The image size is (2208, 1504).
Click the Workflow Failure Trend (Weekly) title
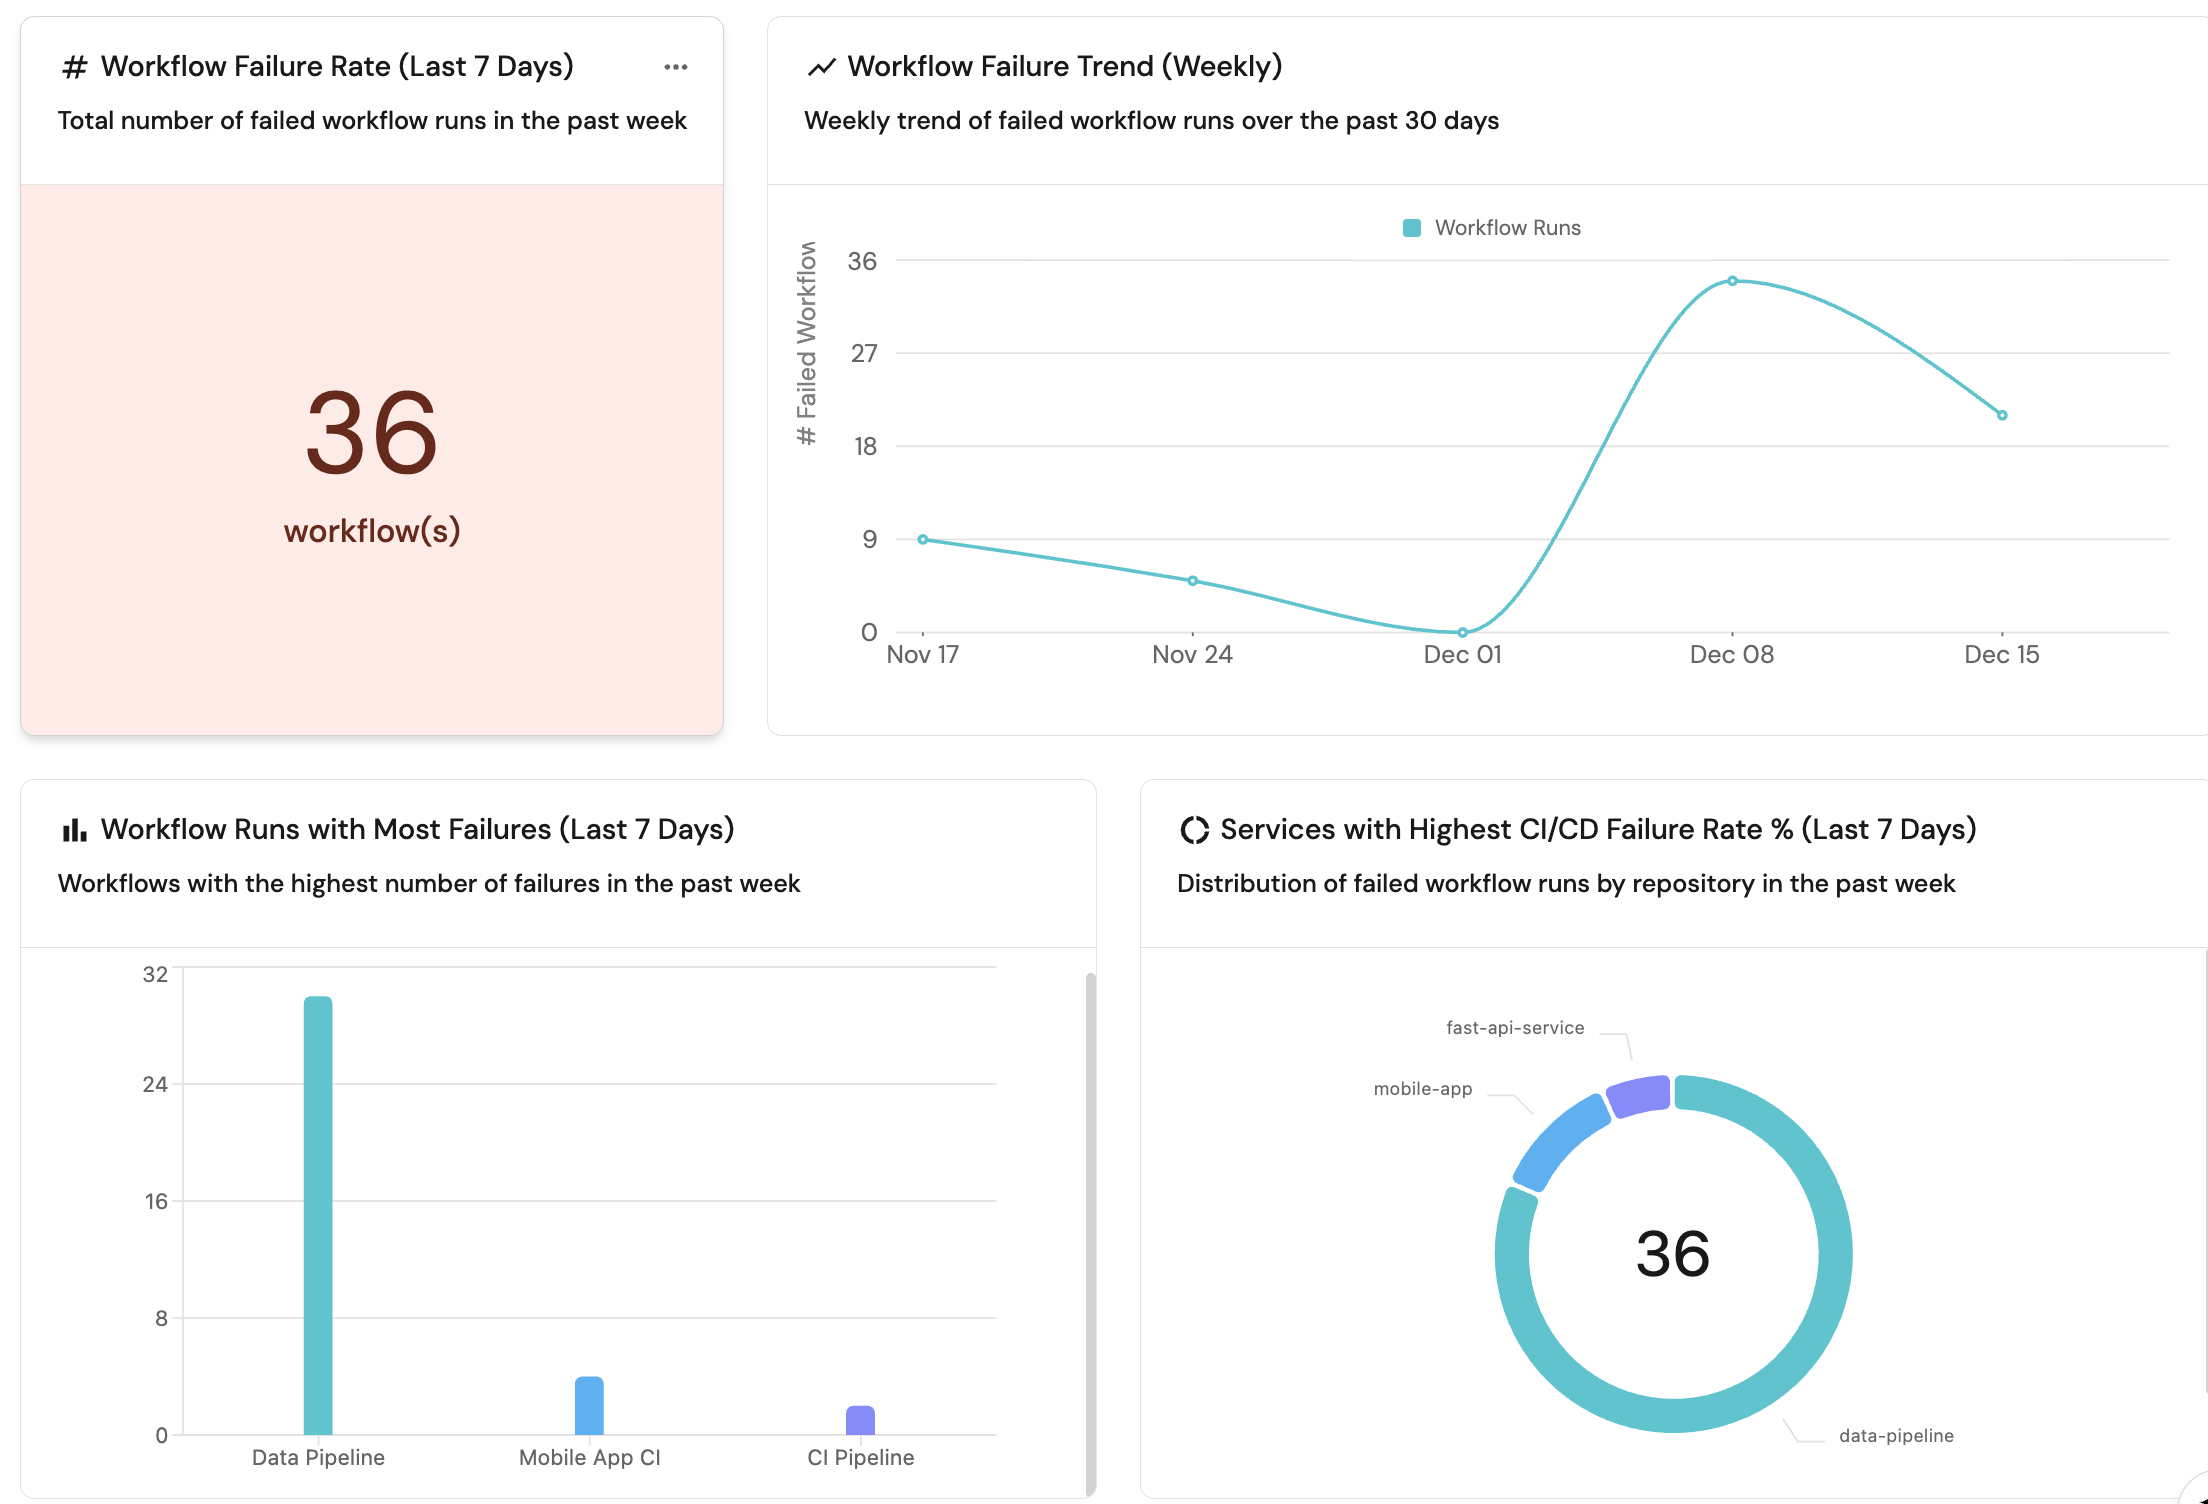1064,67
